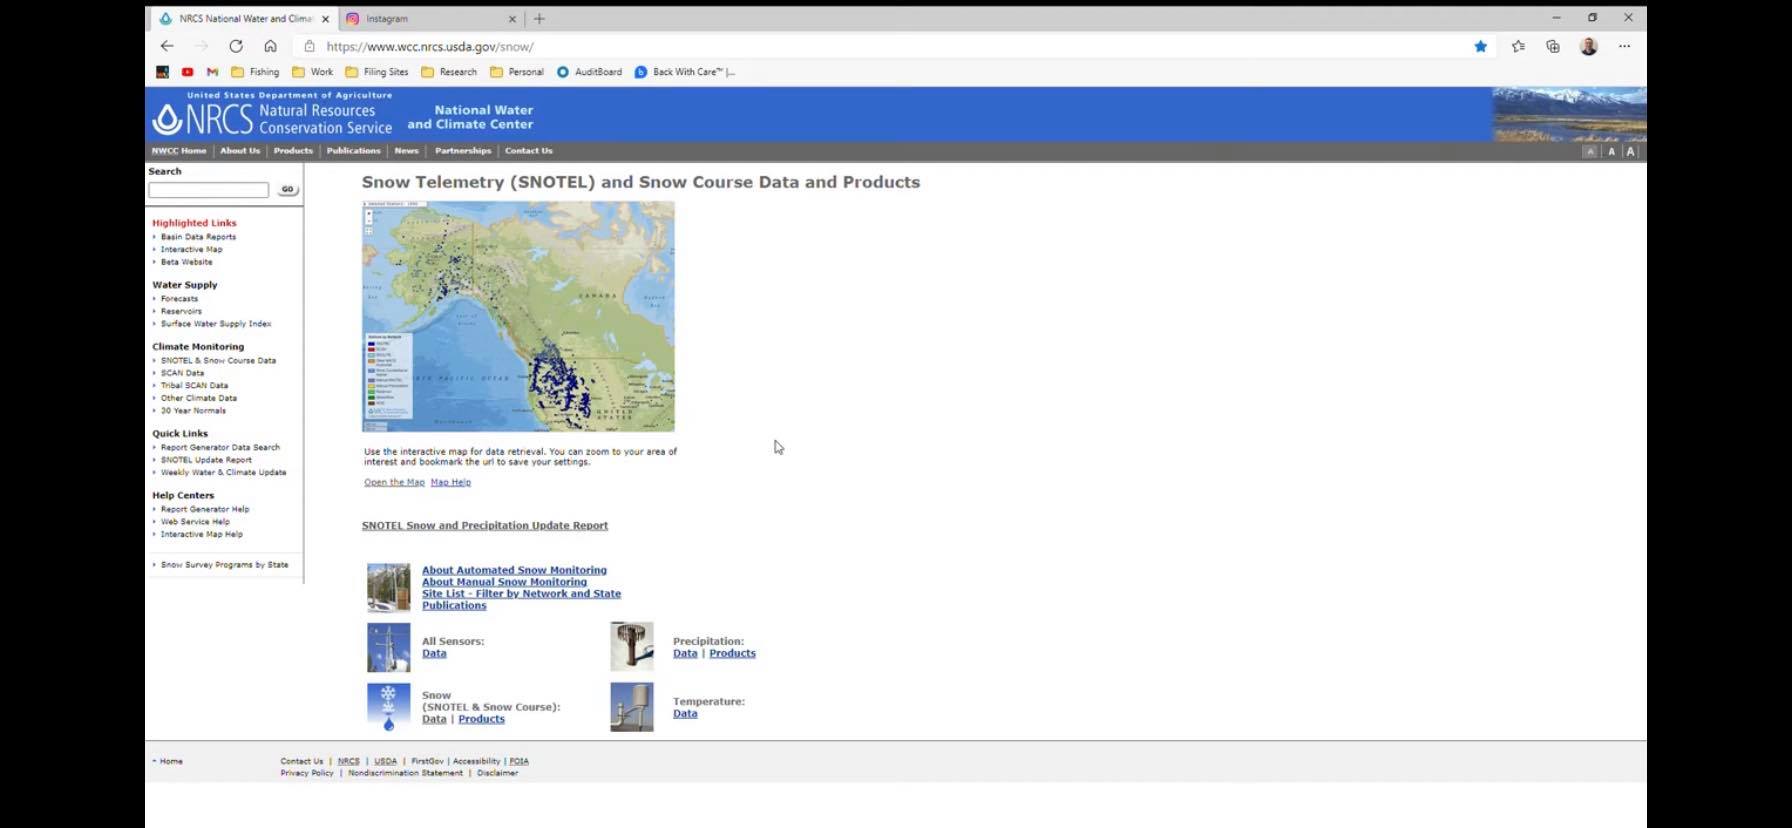Open the Publications menu item
Image resolution: width=1792 pixels, height=828 pixels.
tap(353, 151)
